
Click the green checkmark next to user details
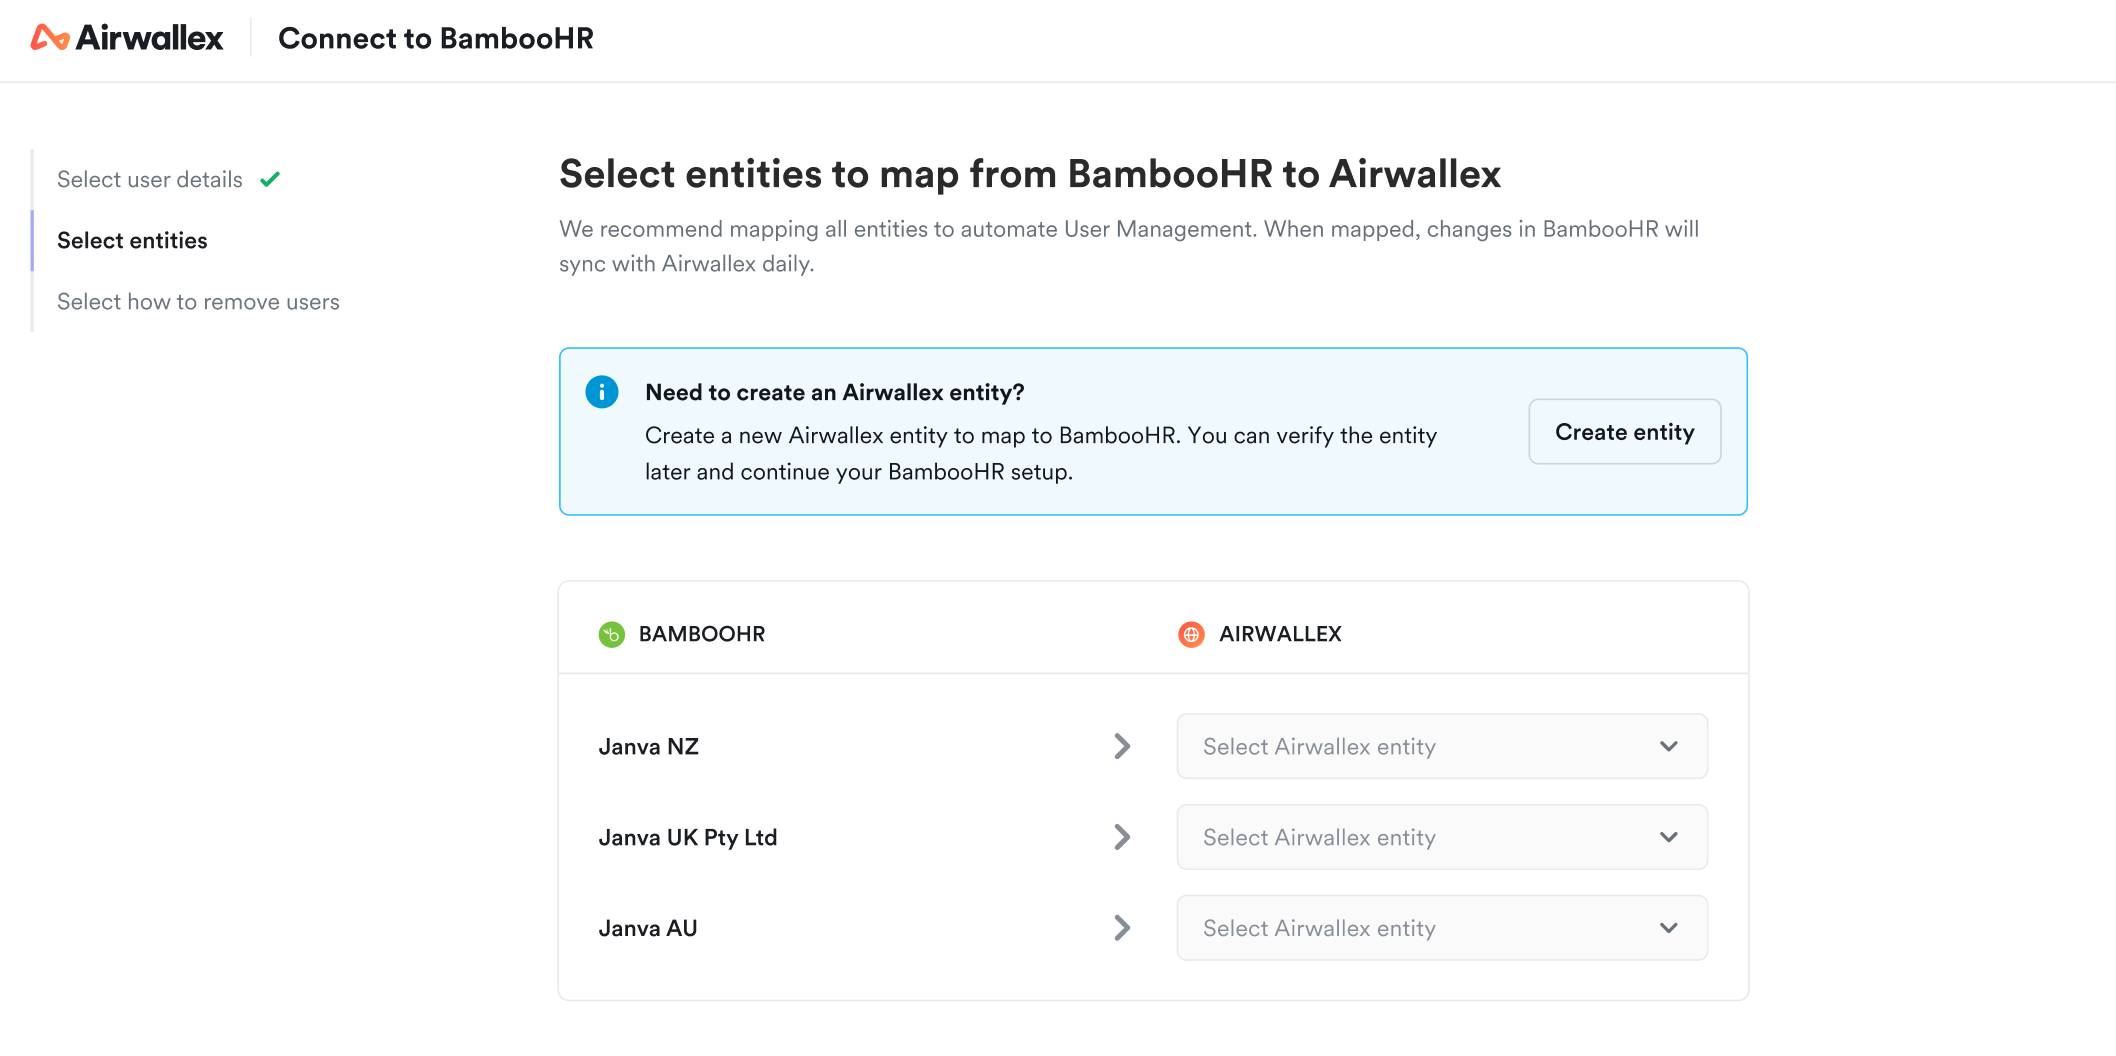tap(270, 180)
